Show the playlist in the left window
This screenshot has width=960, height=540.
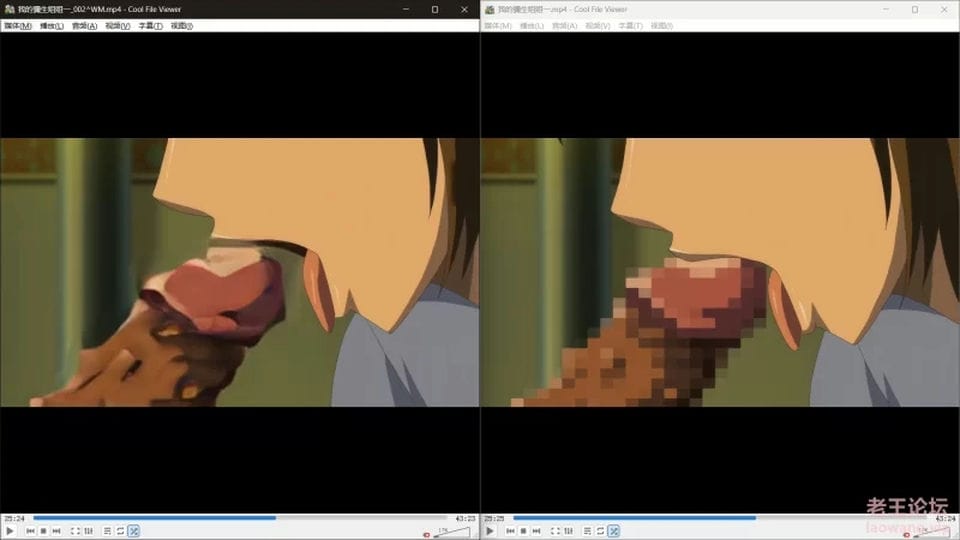pyautogui.click(x=107, y=531)
